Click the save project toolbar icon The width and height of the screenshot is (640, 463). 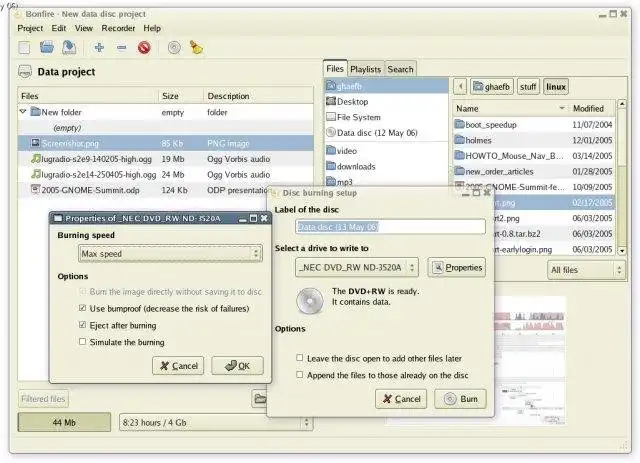(69, 47)
